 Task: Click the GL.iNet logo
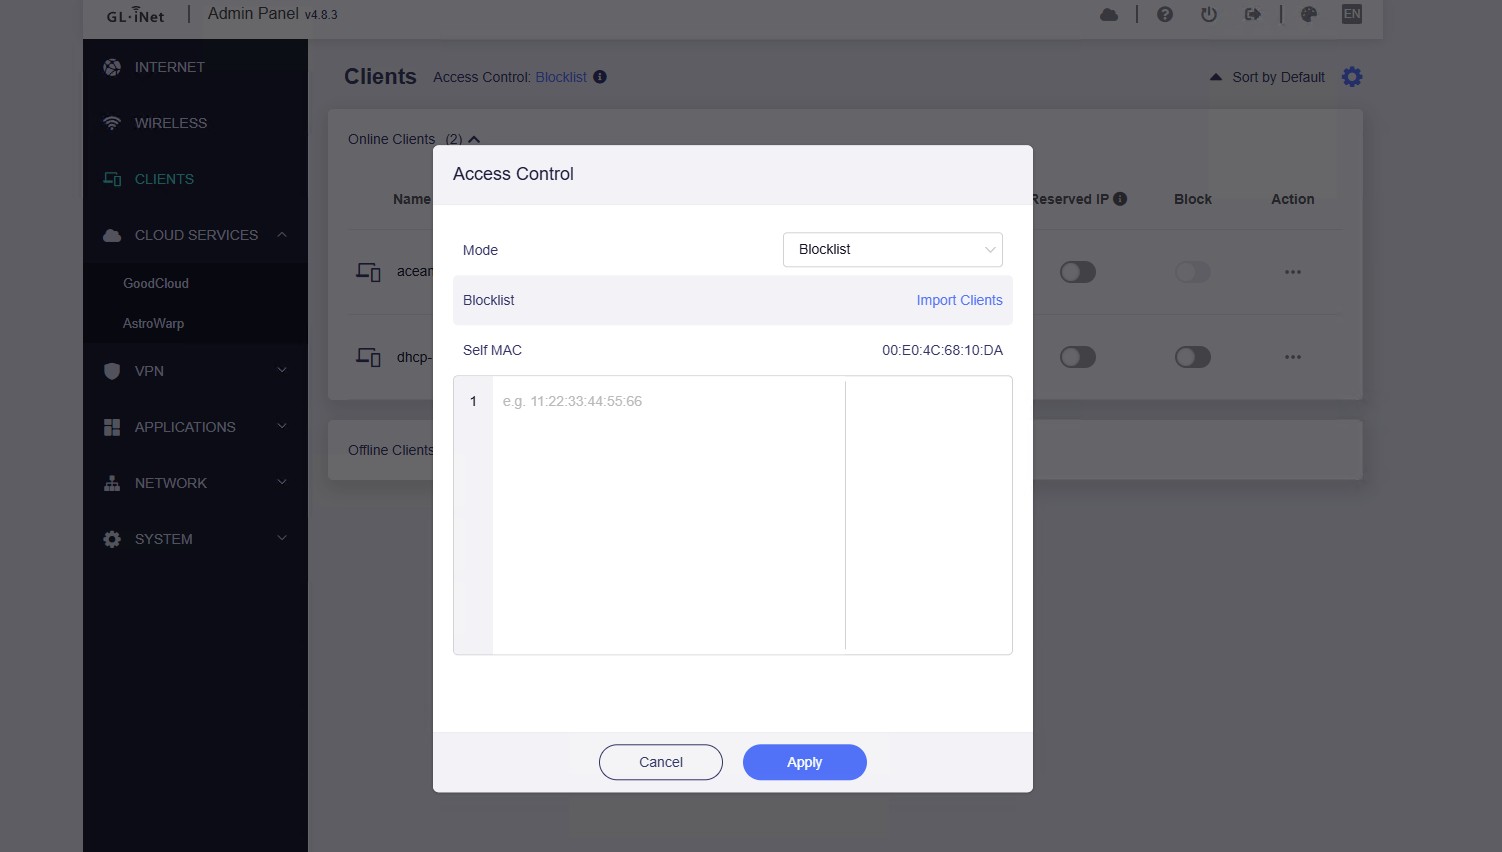[x=135, y=15]
